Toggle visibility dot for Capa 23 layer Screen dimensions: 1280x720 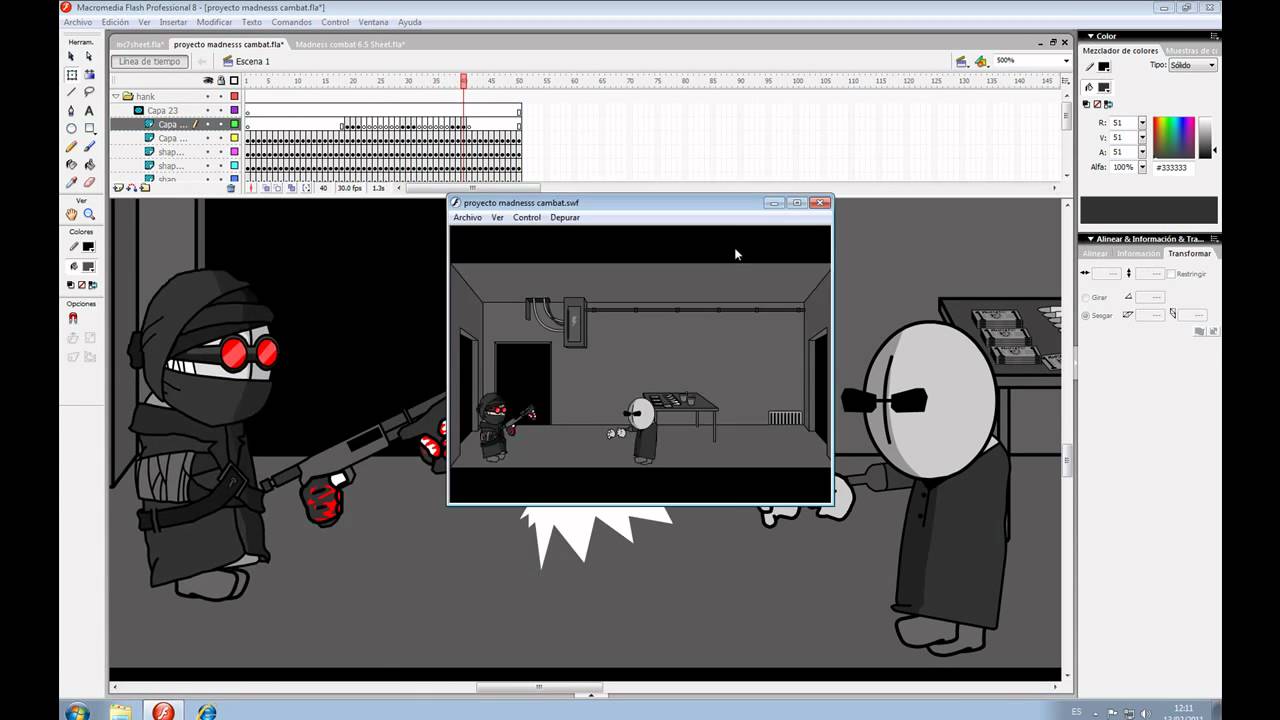[208, 111]
